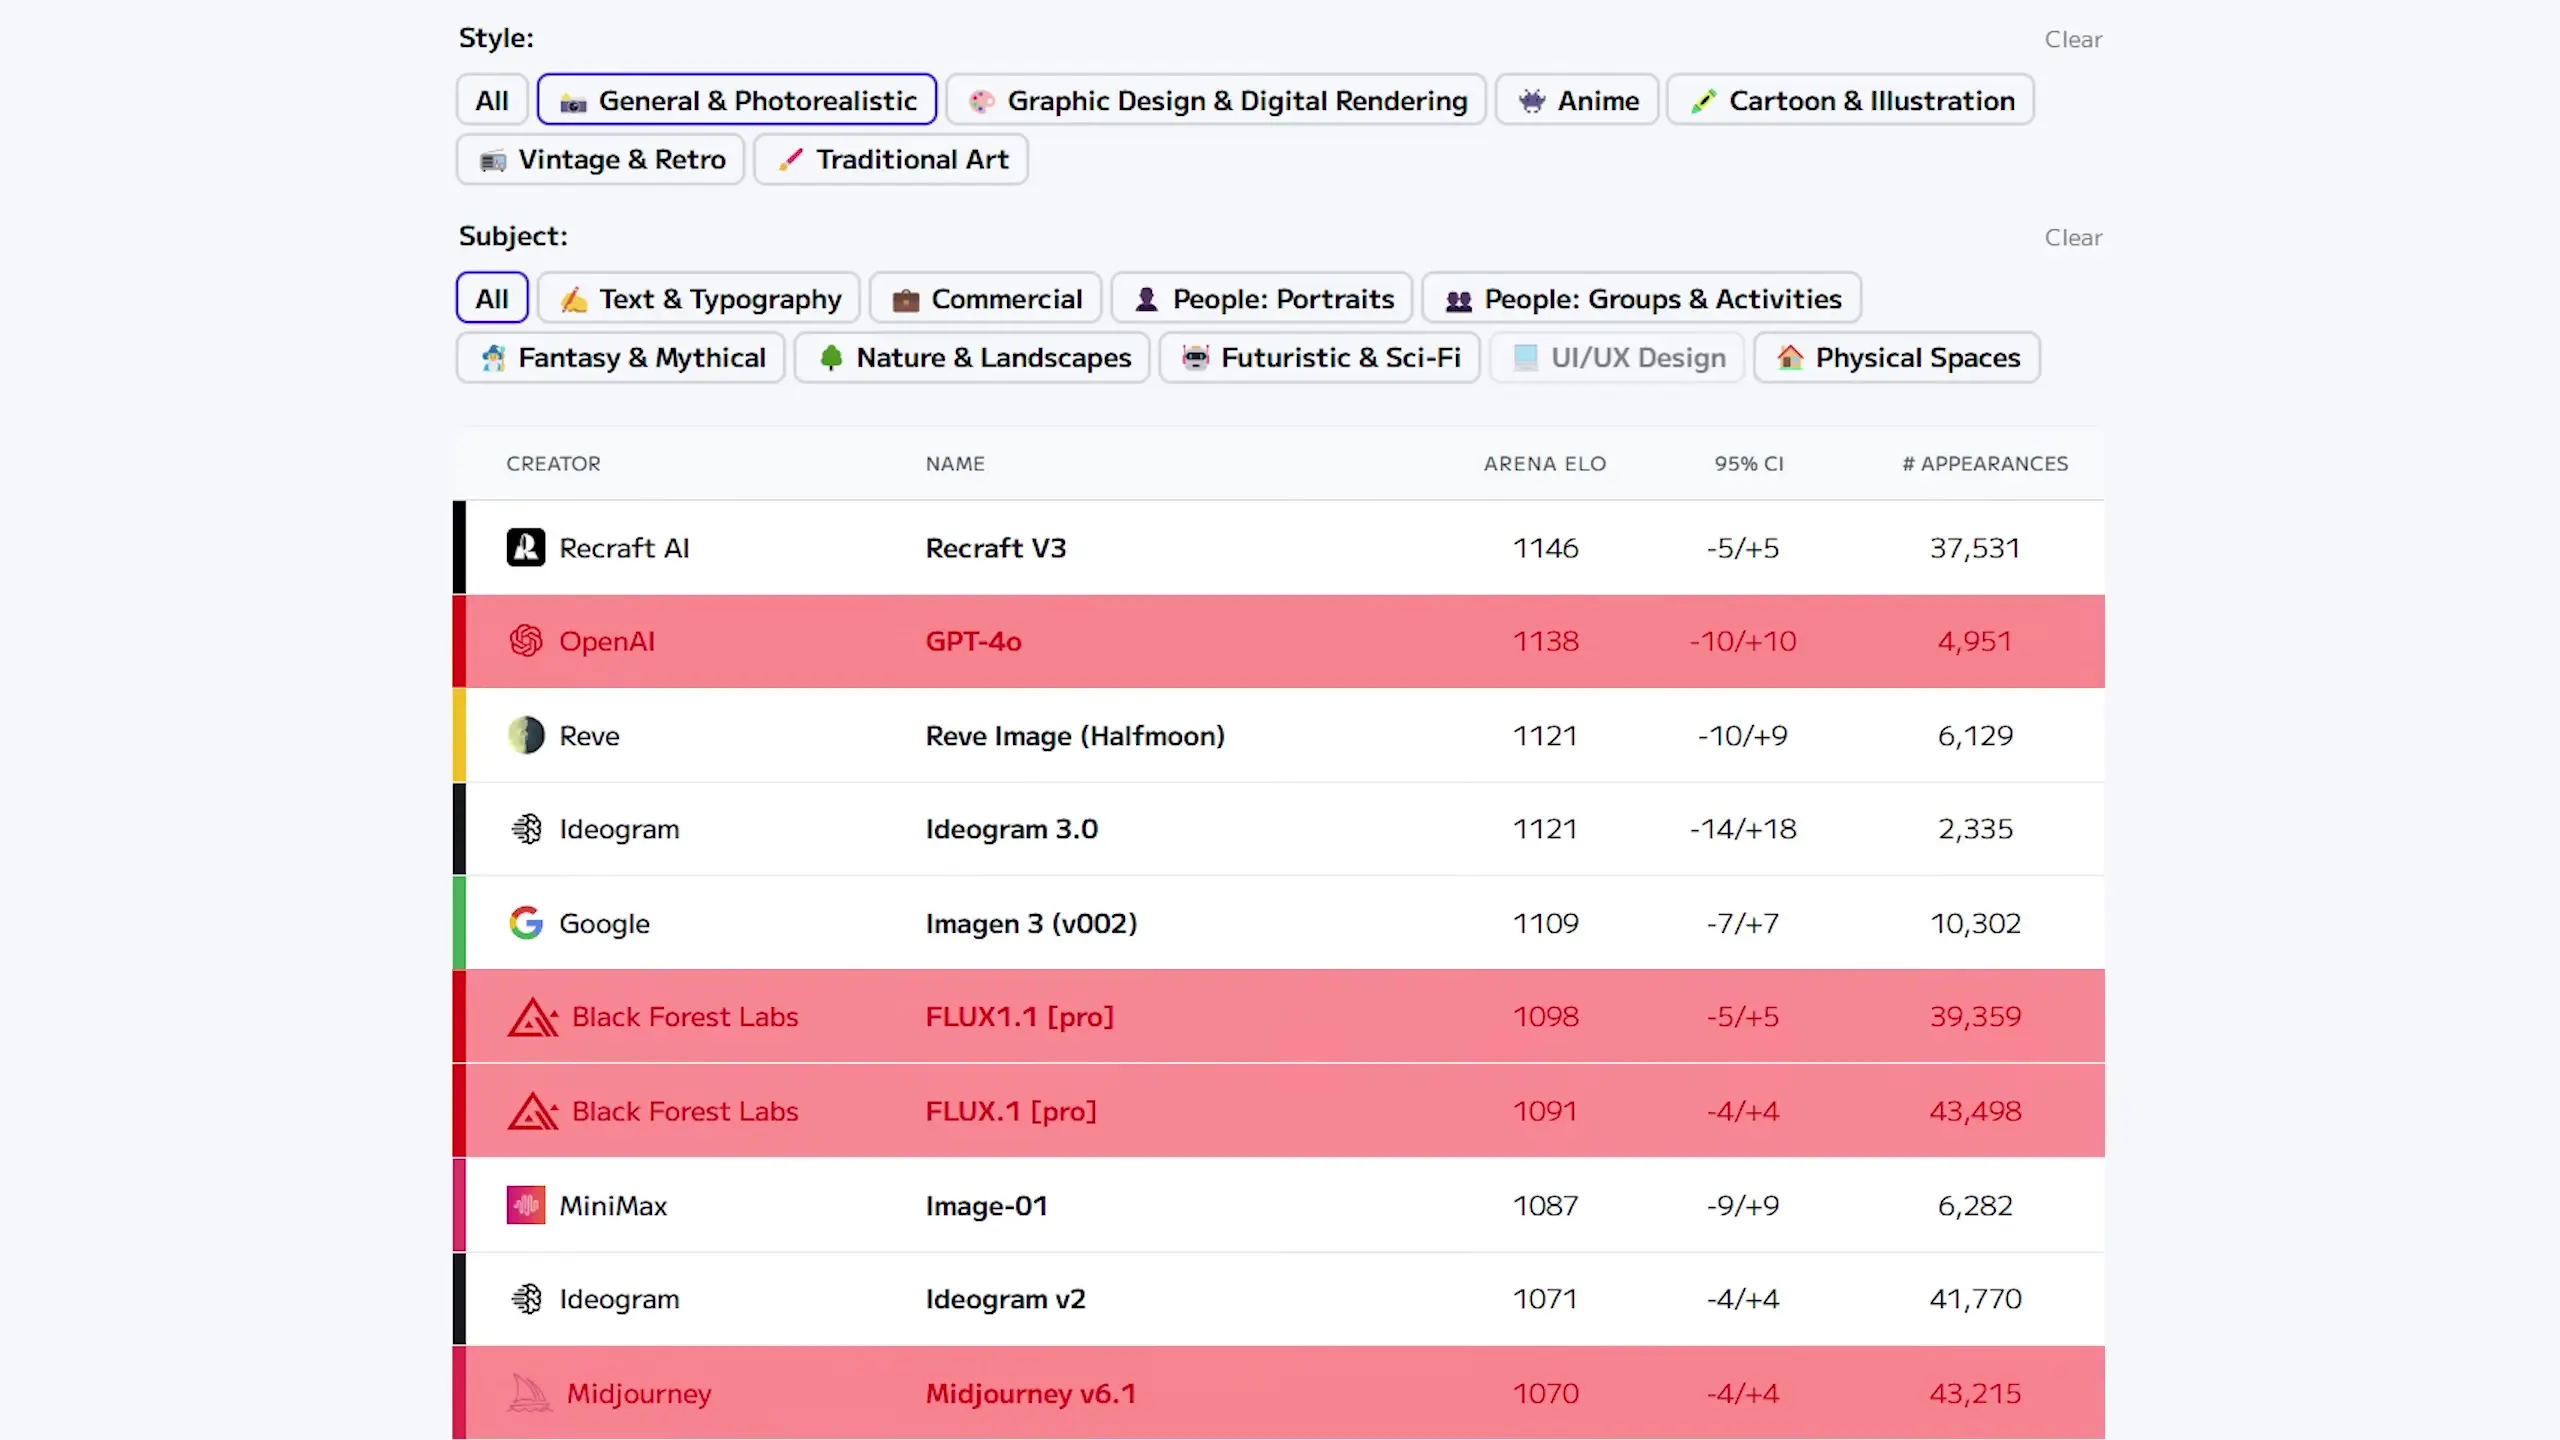The width and height of the screenshot is (2560, 1440).
Task: Sort by # Appearances column header
Action: (x=1985, y=463)
